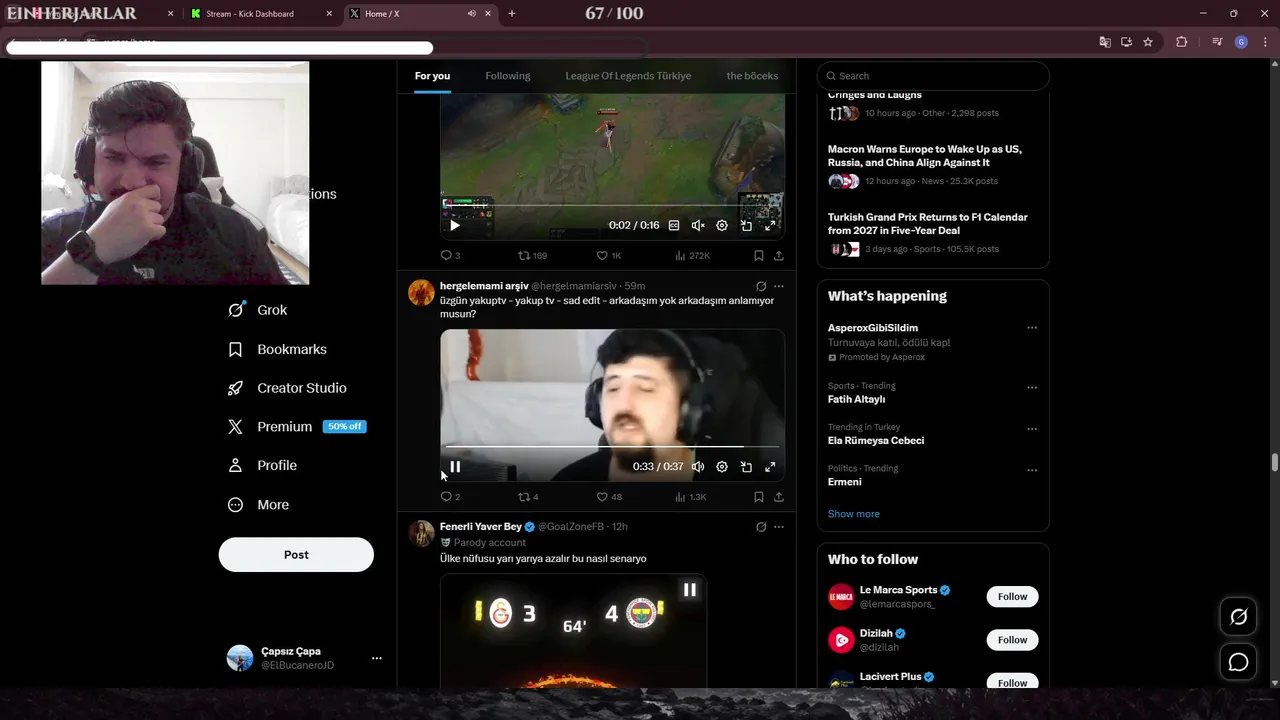Open options for Ermeni trend

tap(1032, 470)
